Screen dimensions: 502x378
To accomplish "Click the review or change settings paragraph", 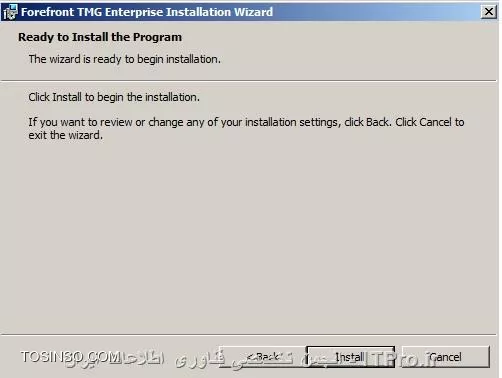I will click(246, 129).
